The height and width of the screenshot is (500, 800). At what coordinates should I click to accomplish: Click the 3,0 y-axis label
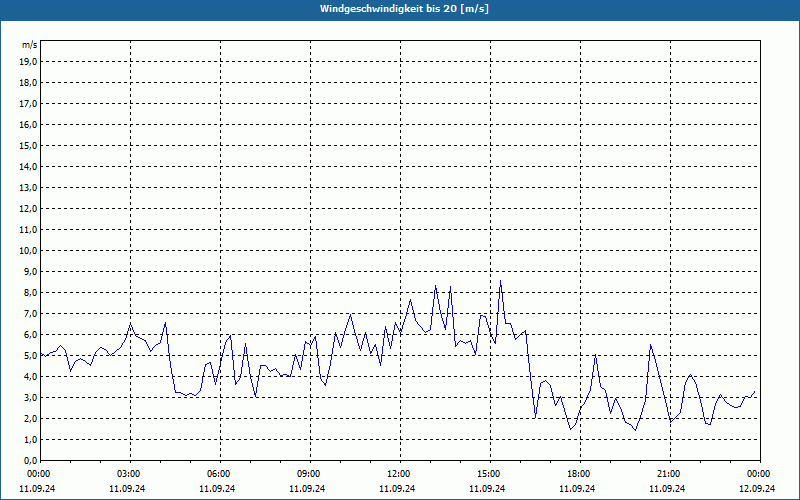point(30,397)
